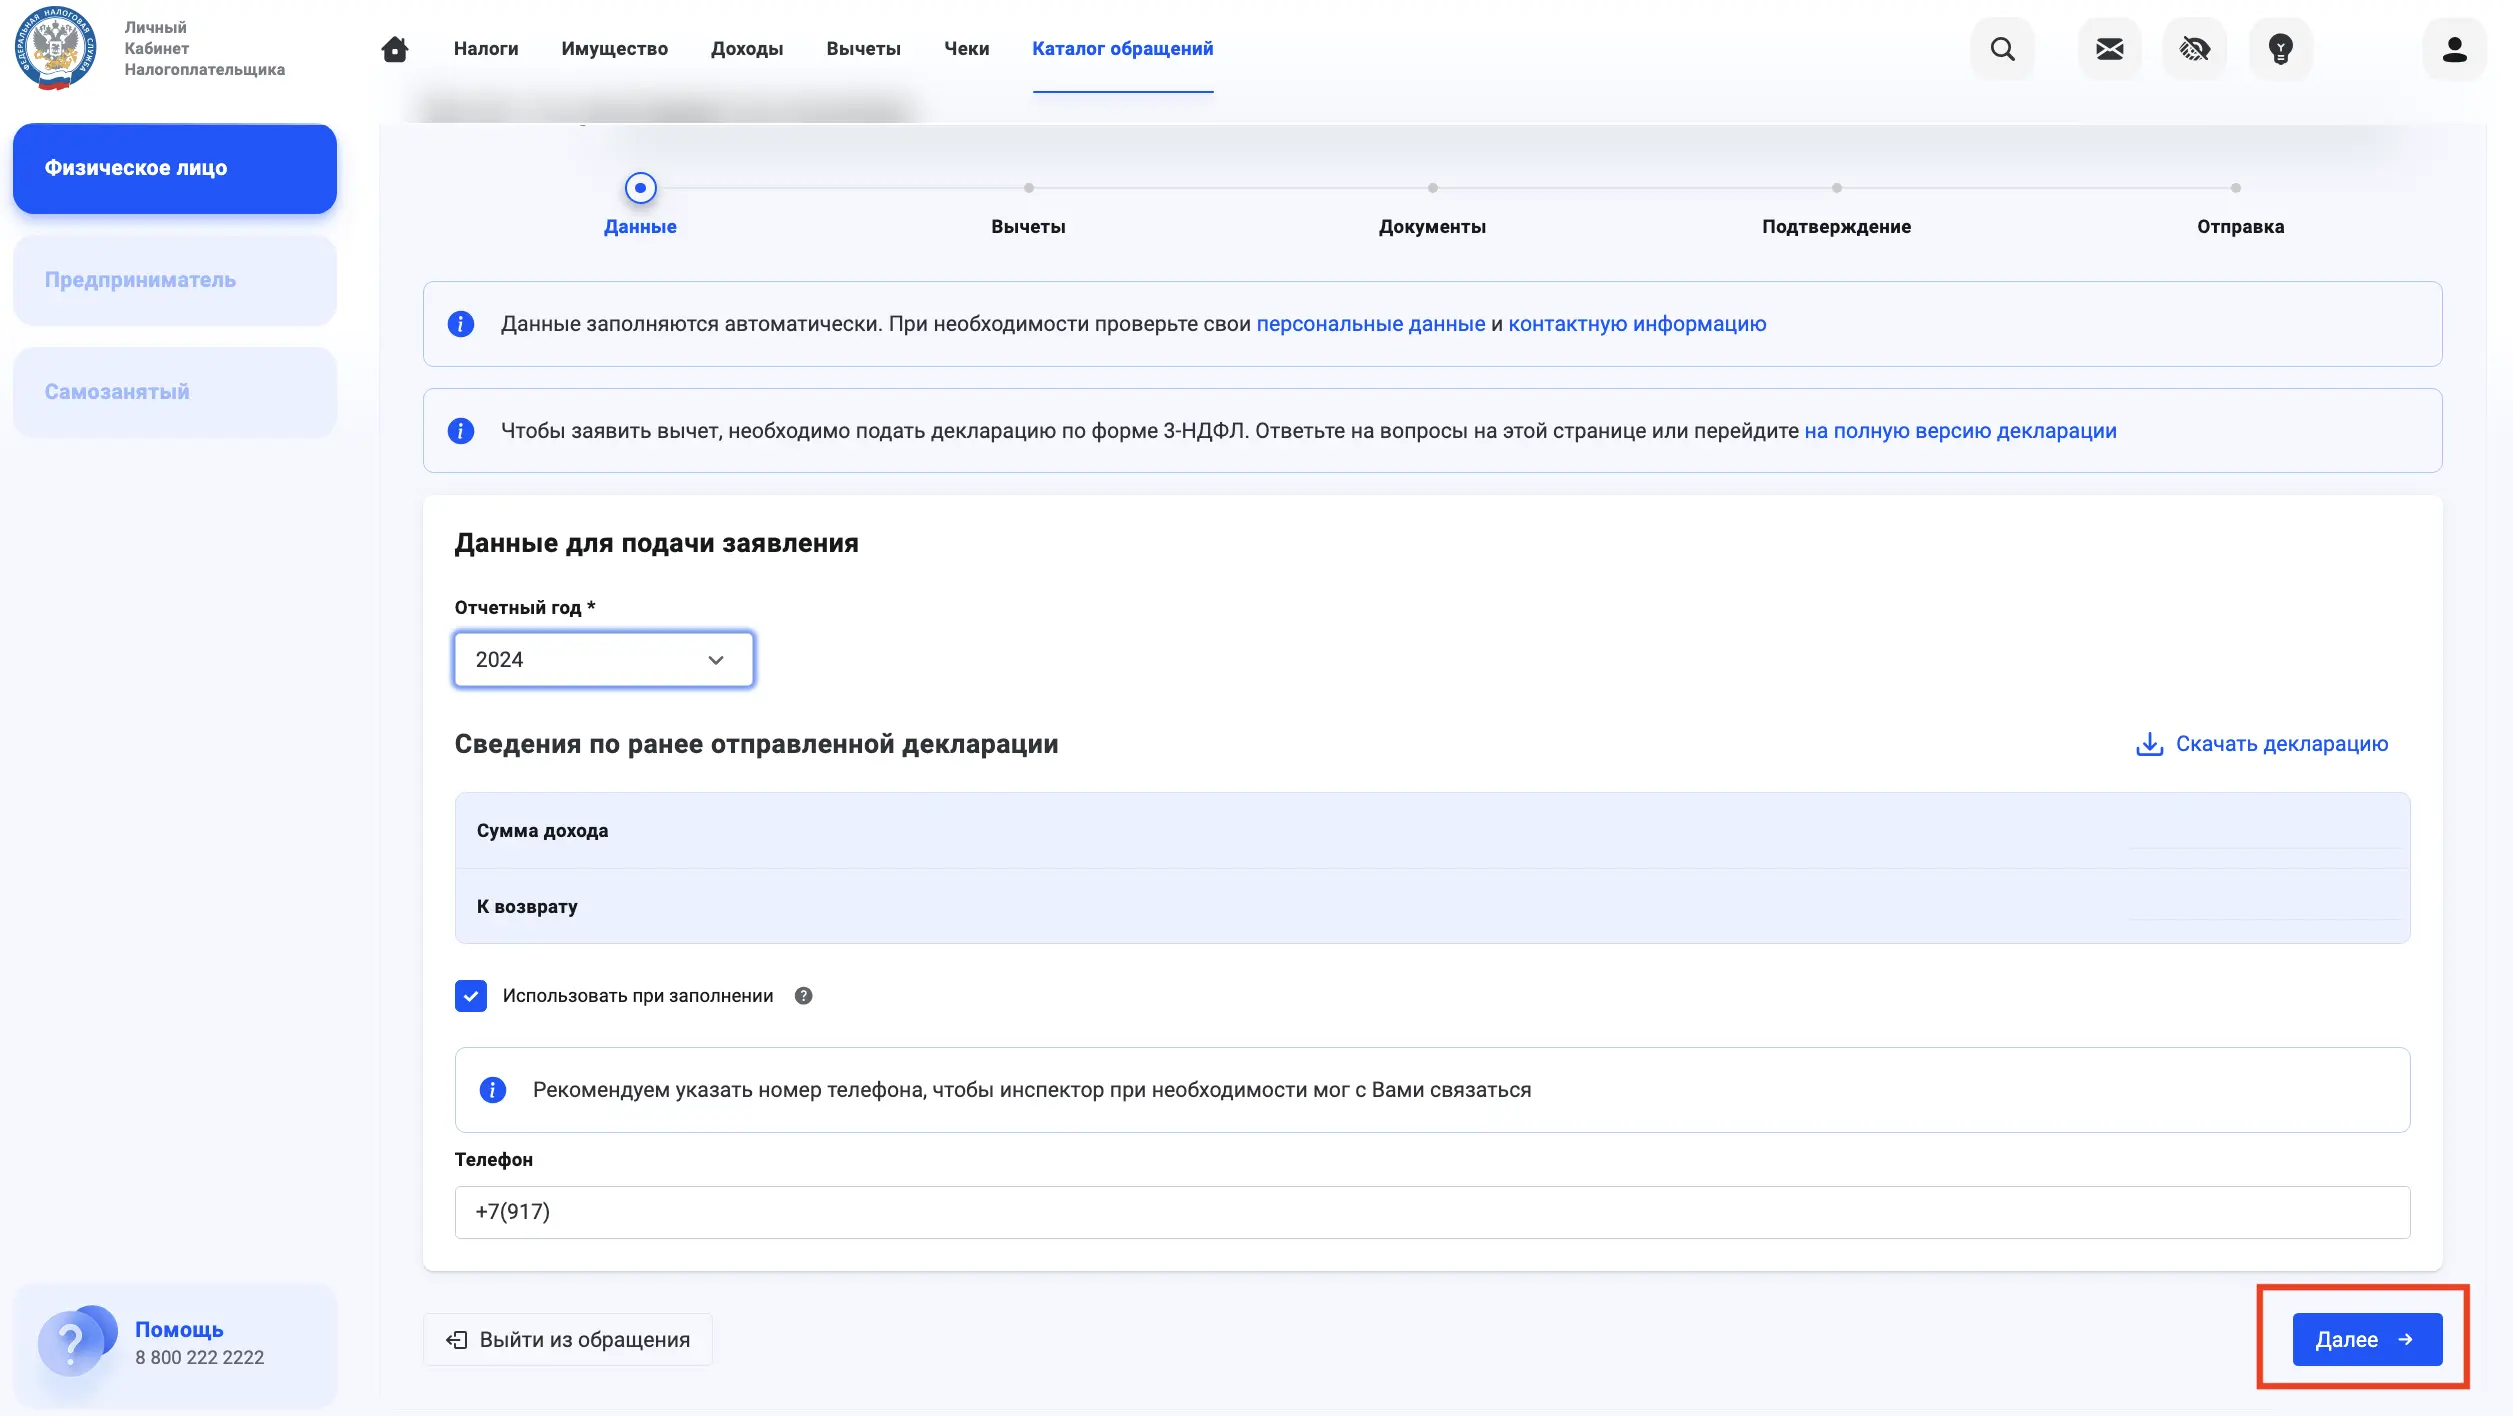Image resolution: width=2513 pixels, height=1416 pixels.
Task: Click Выйти из обращения button
Action: [567, 1340]
